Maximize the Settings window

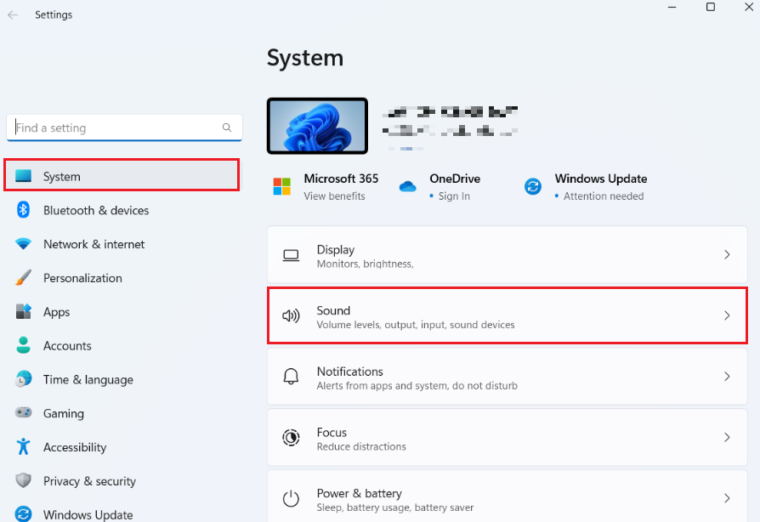(711, 7)
